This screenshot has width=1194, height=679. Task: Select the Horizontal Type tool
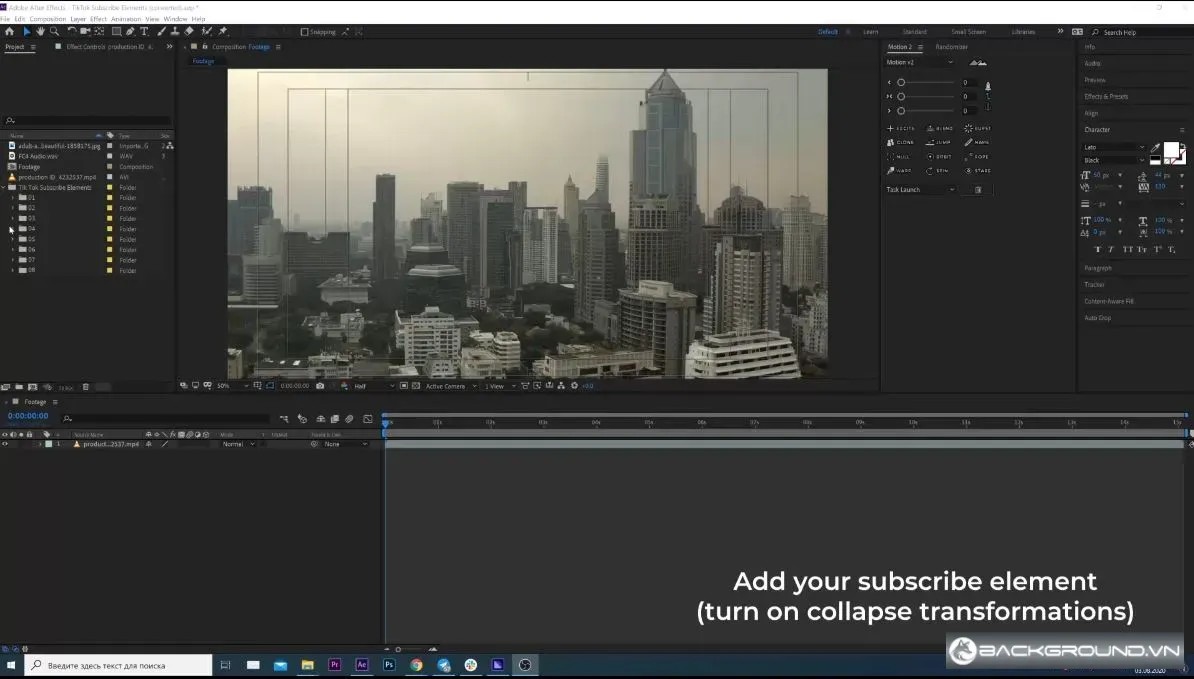click(144, 32)
